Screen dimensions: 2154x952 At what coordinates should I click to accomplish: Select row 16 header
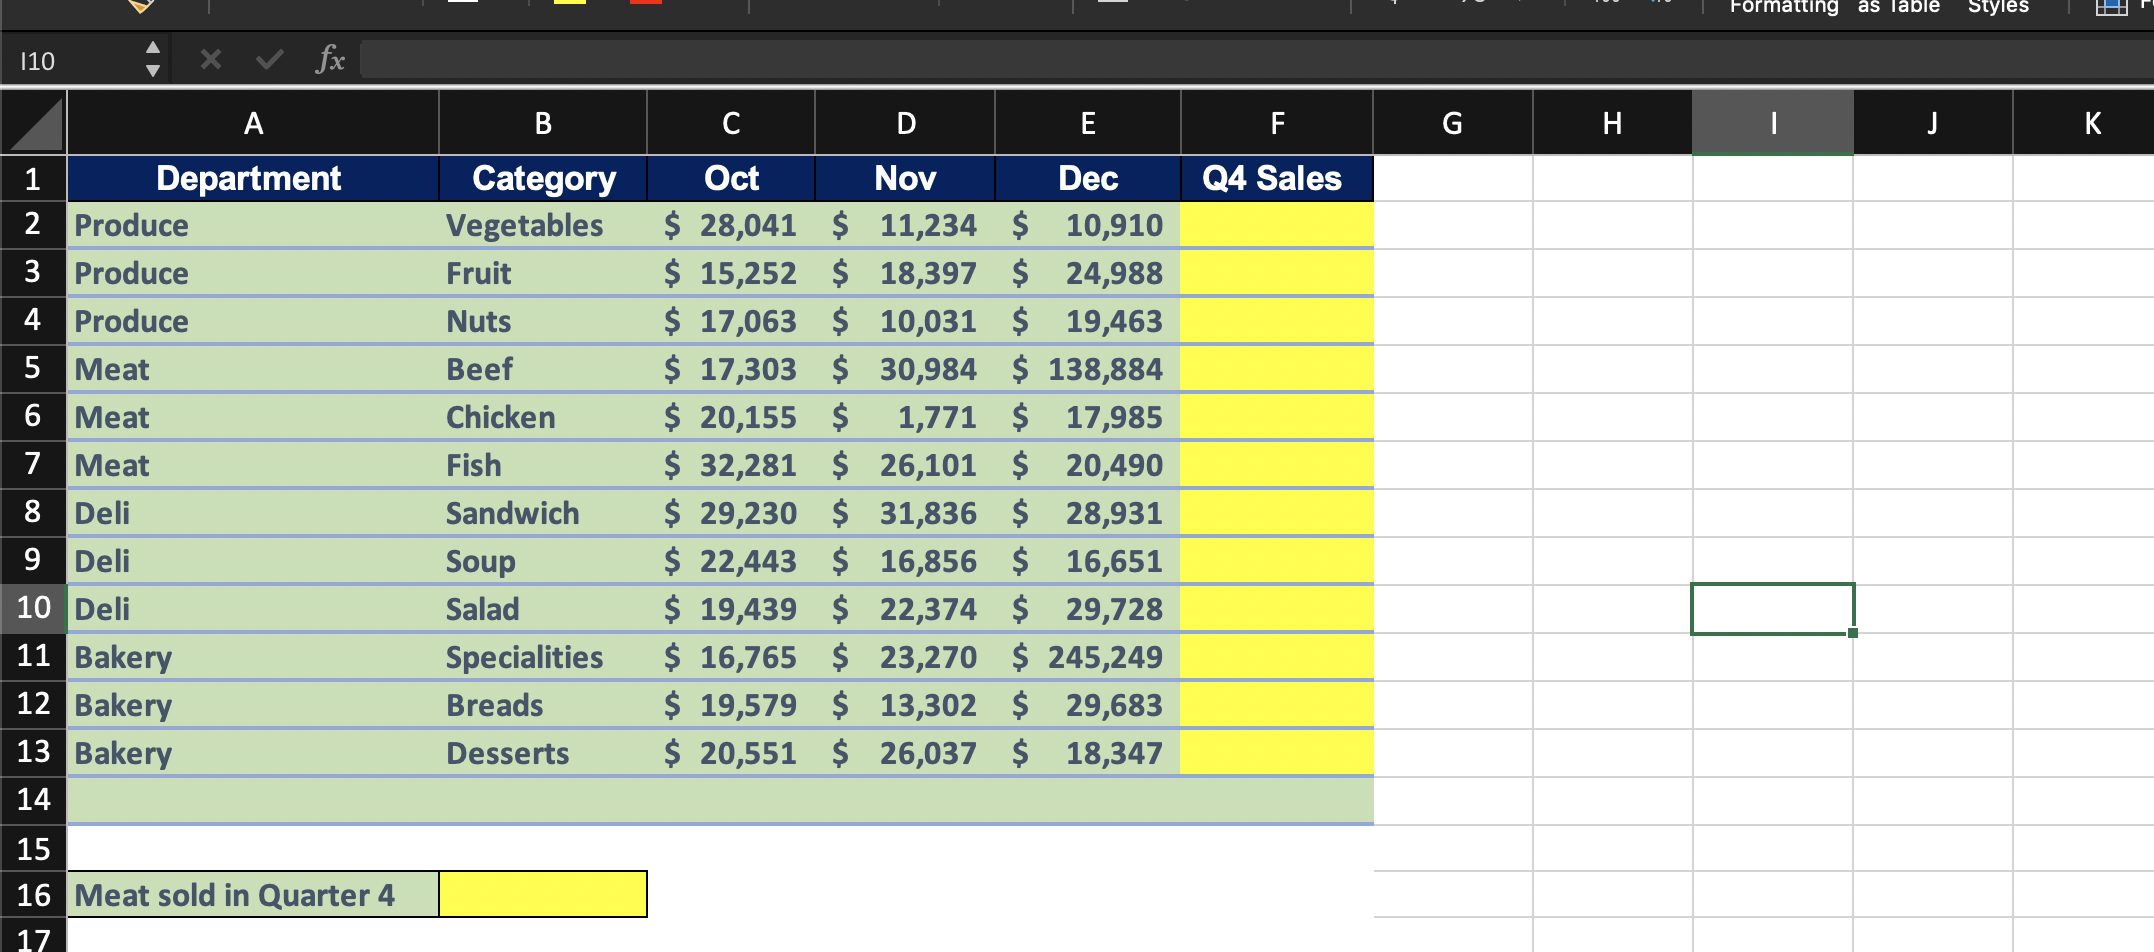tap(33, 895)
